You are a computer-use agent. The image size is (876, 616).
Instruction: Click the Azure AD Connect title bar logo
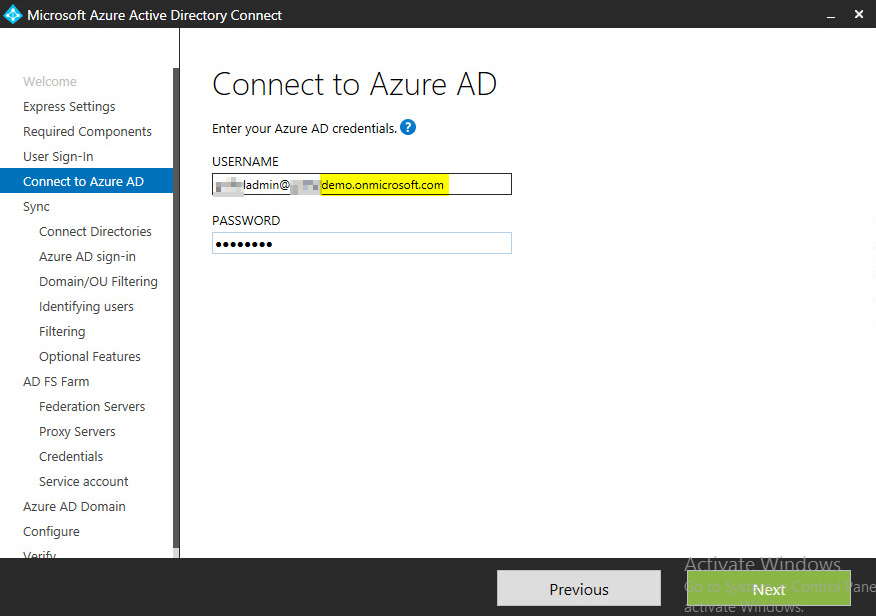coord(13,15)
